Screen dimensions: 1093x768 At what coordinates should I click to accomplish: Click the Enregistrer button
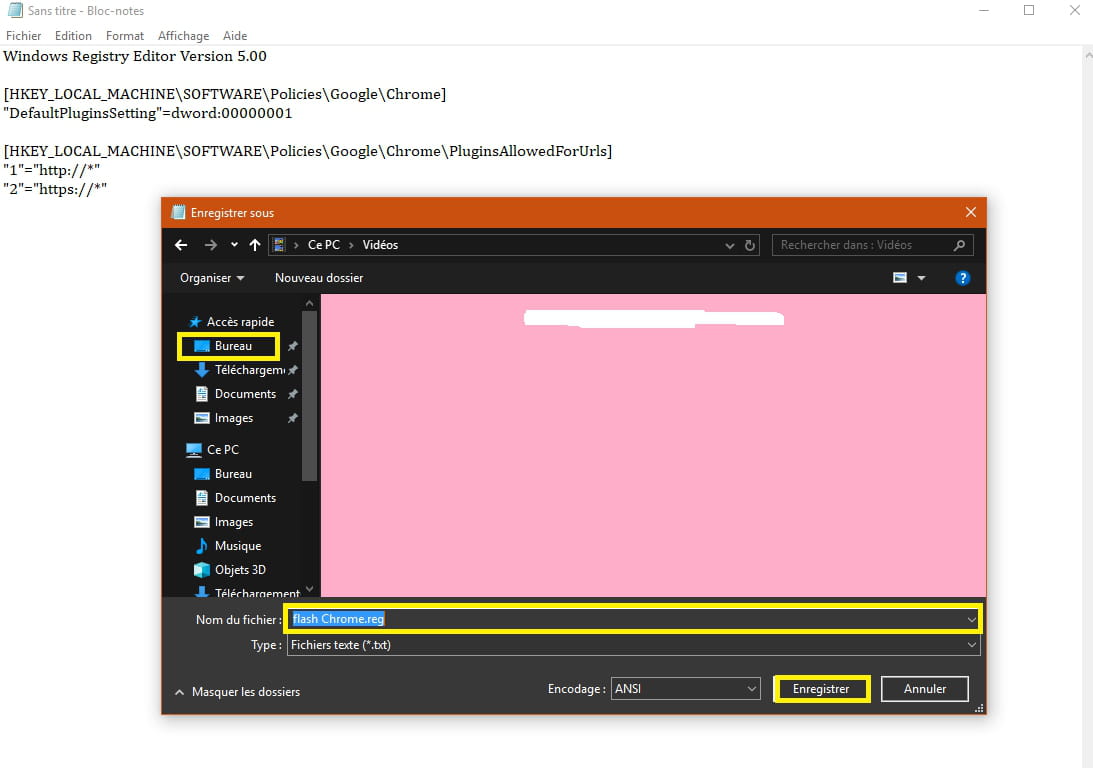[821, 689]
